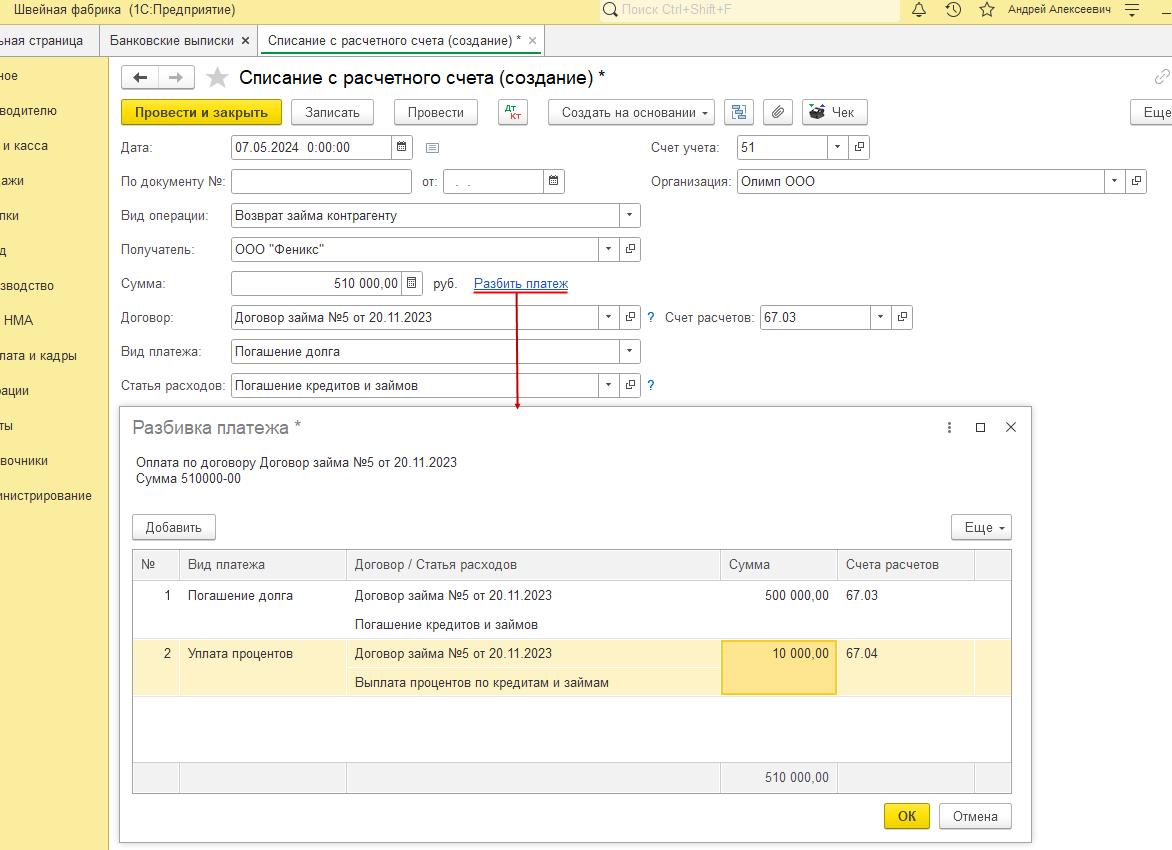The image size is (1172, 850).
Task: Open Договор займа record icon
Action: tap(630, 317)
